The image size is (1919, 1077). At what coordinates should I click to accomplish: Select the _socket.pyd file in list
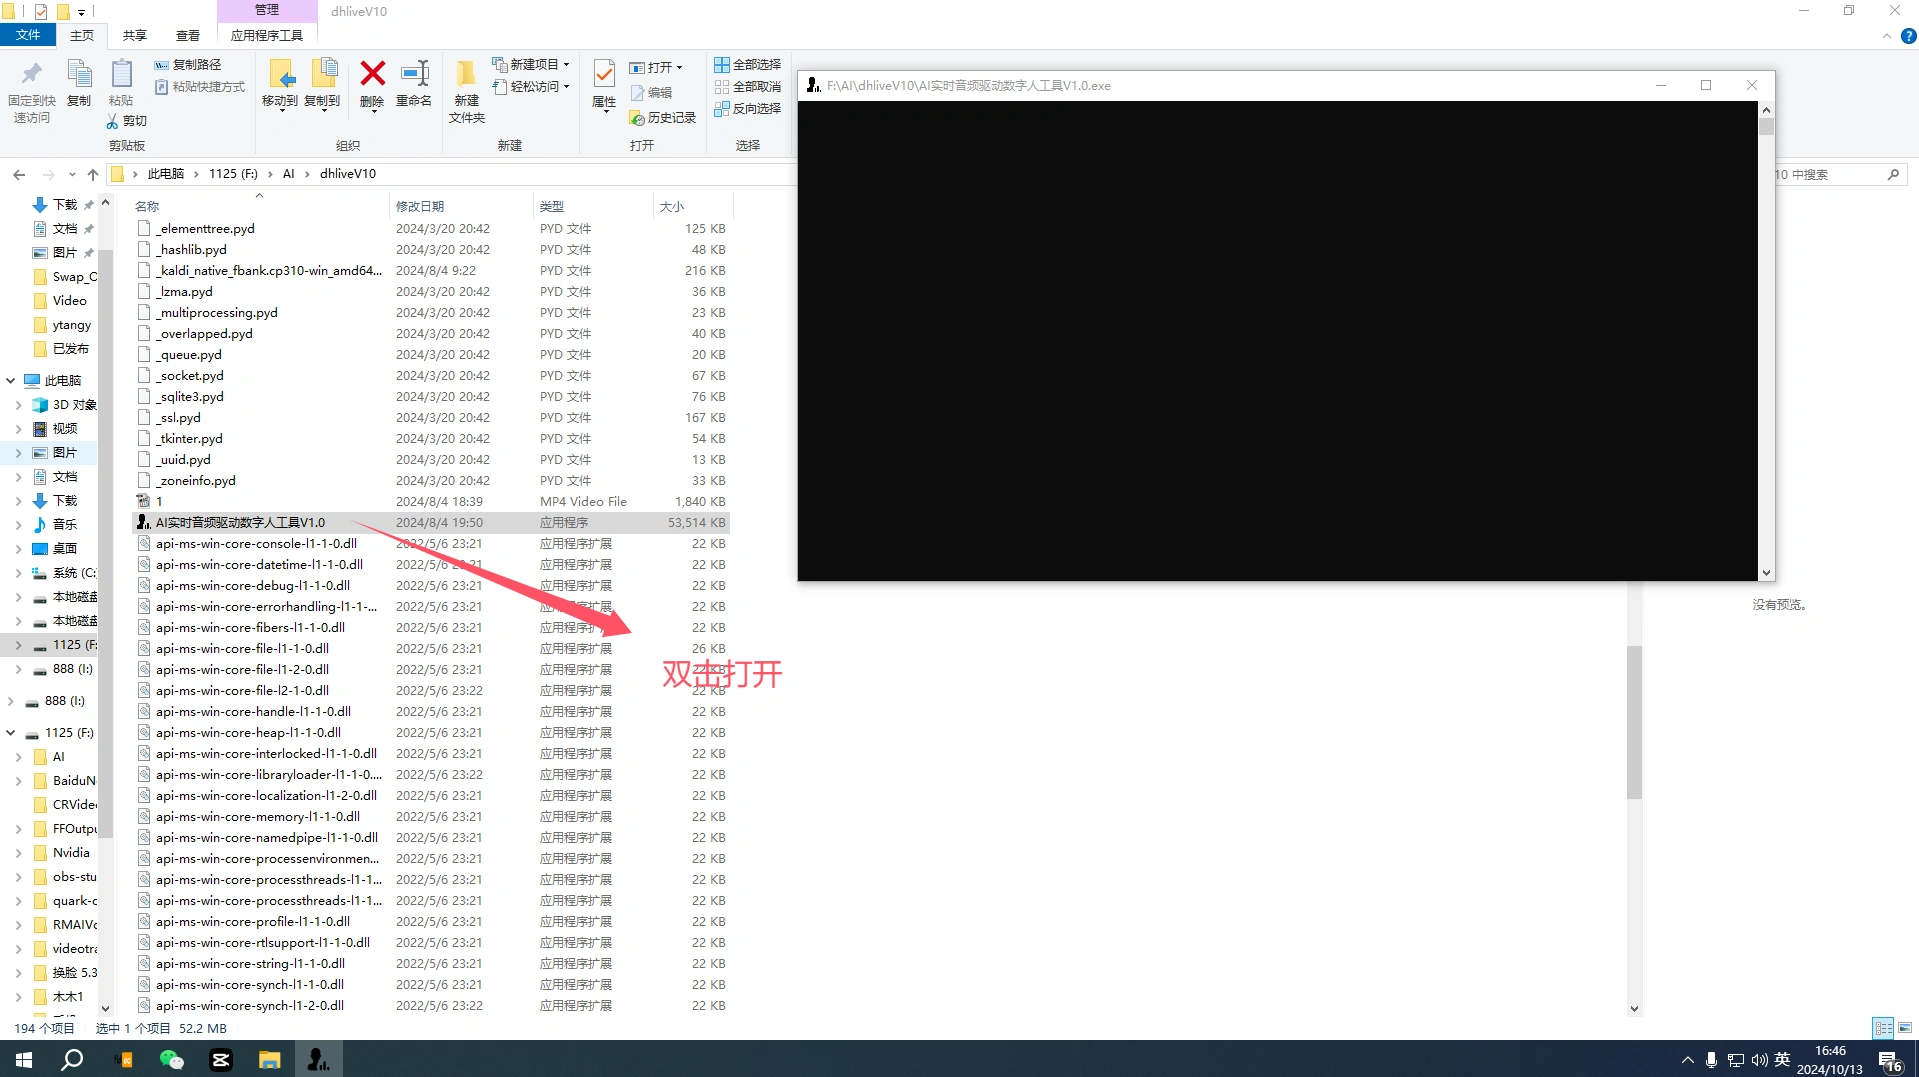(192, 376)
